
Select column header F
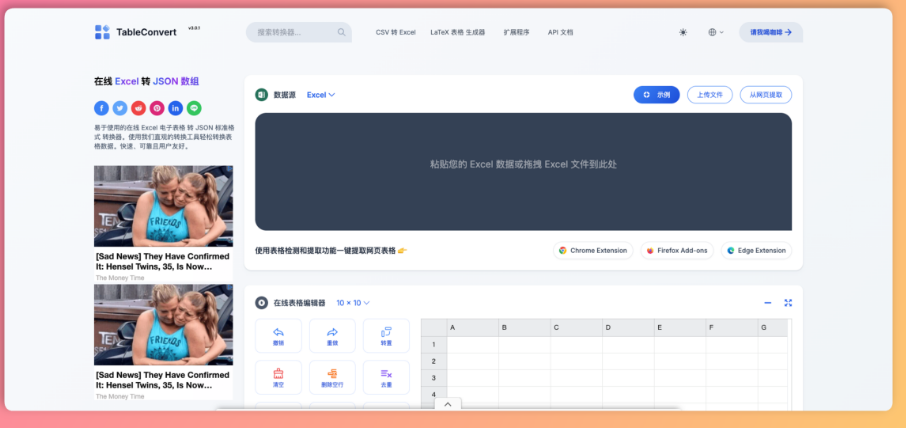(732, 327)
